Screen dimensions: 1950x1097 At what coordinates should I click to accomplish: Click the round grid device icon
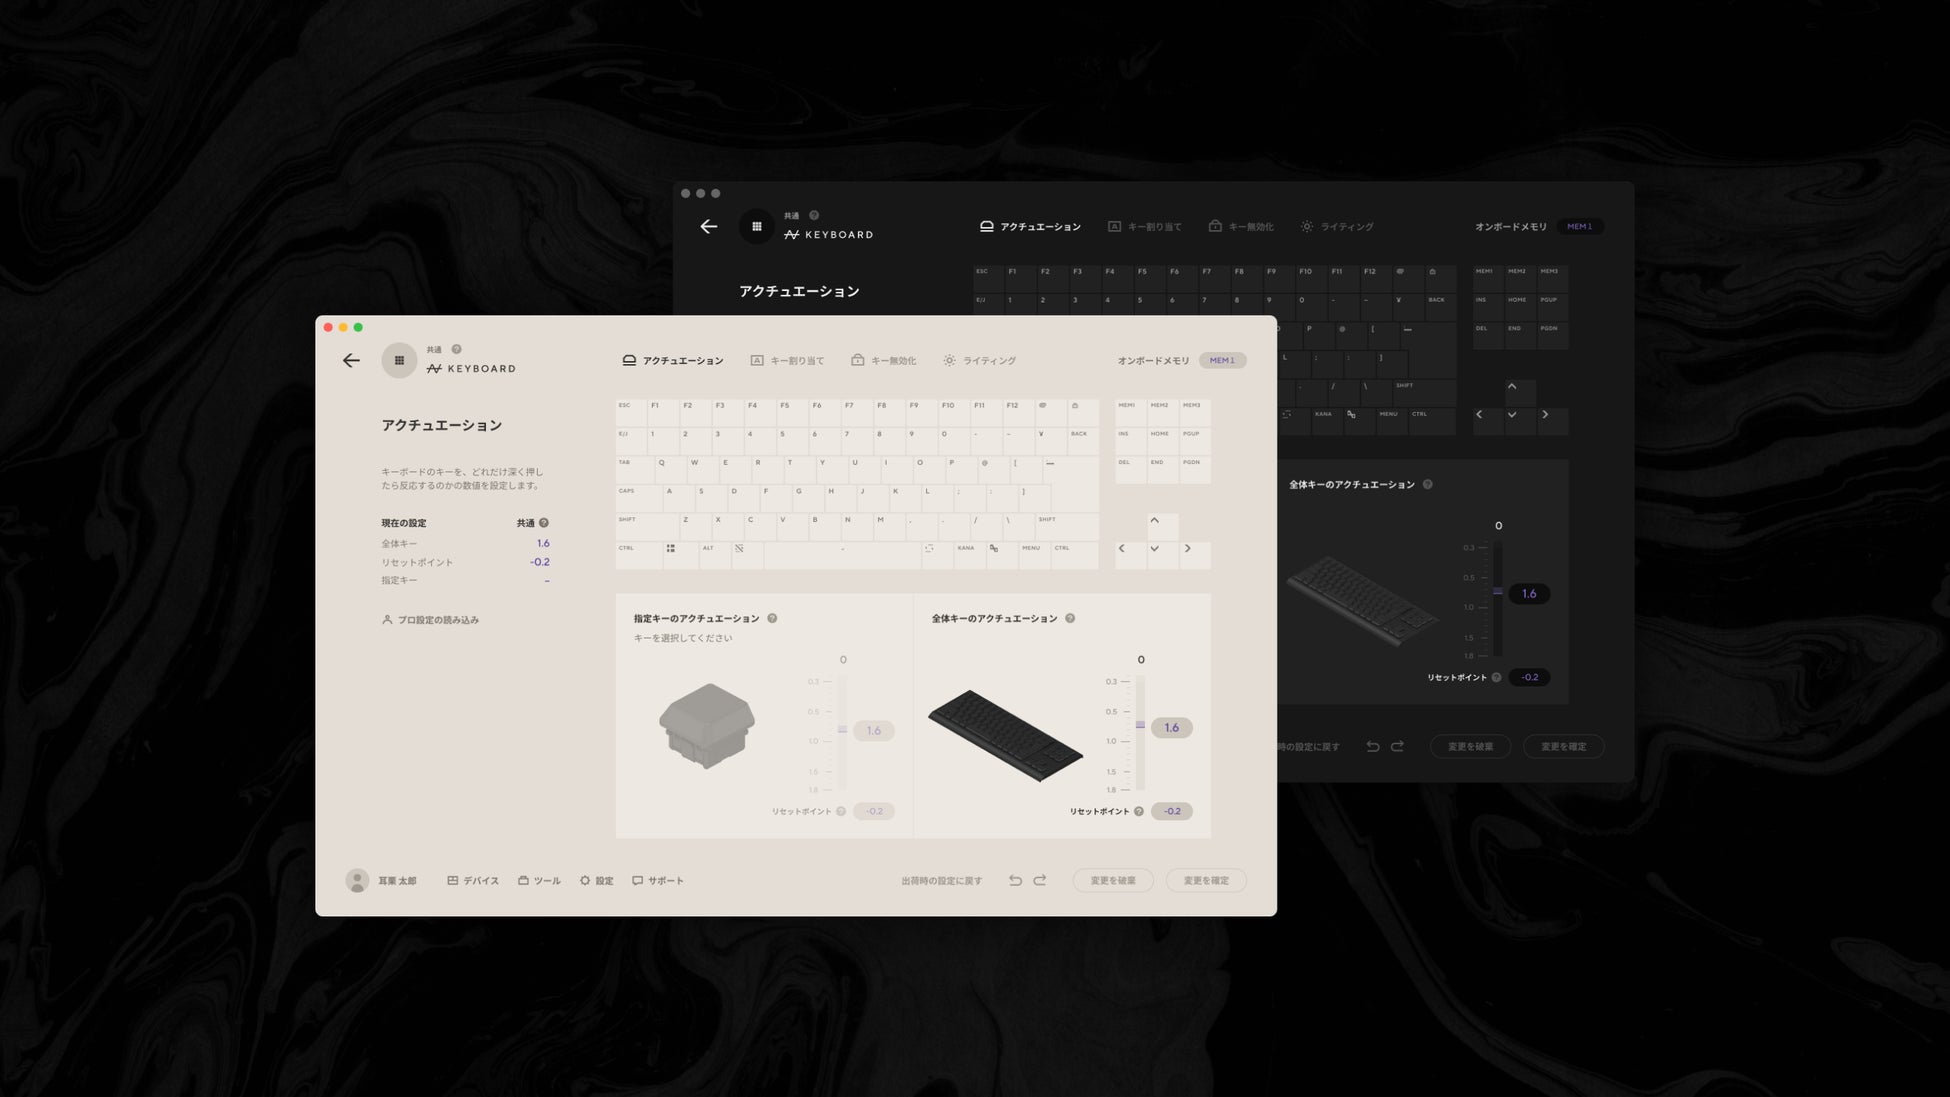(x=399, y=361)
